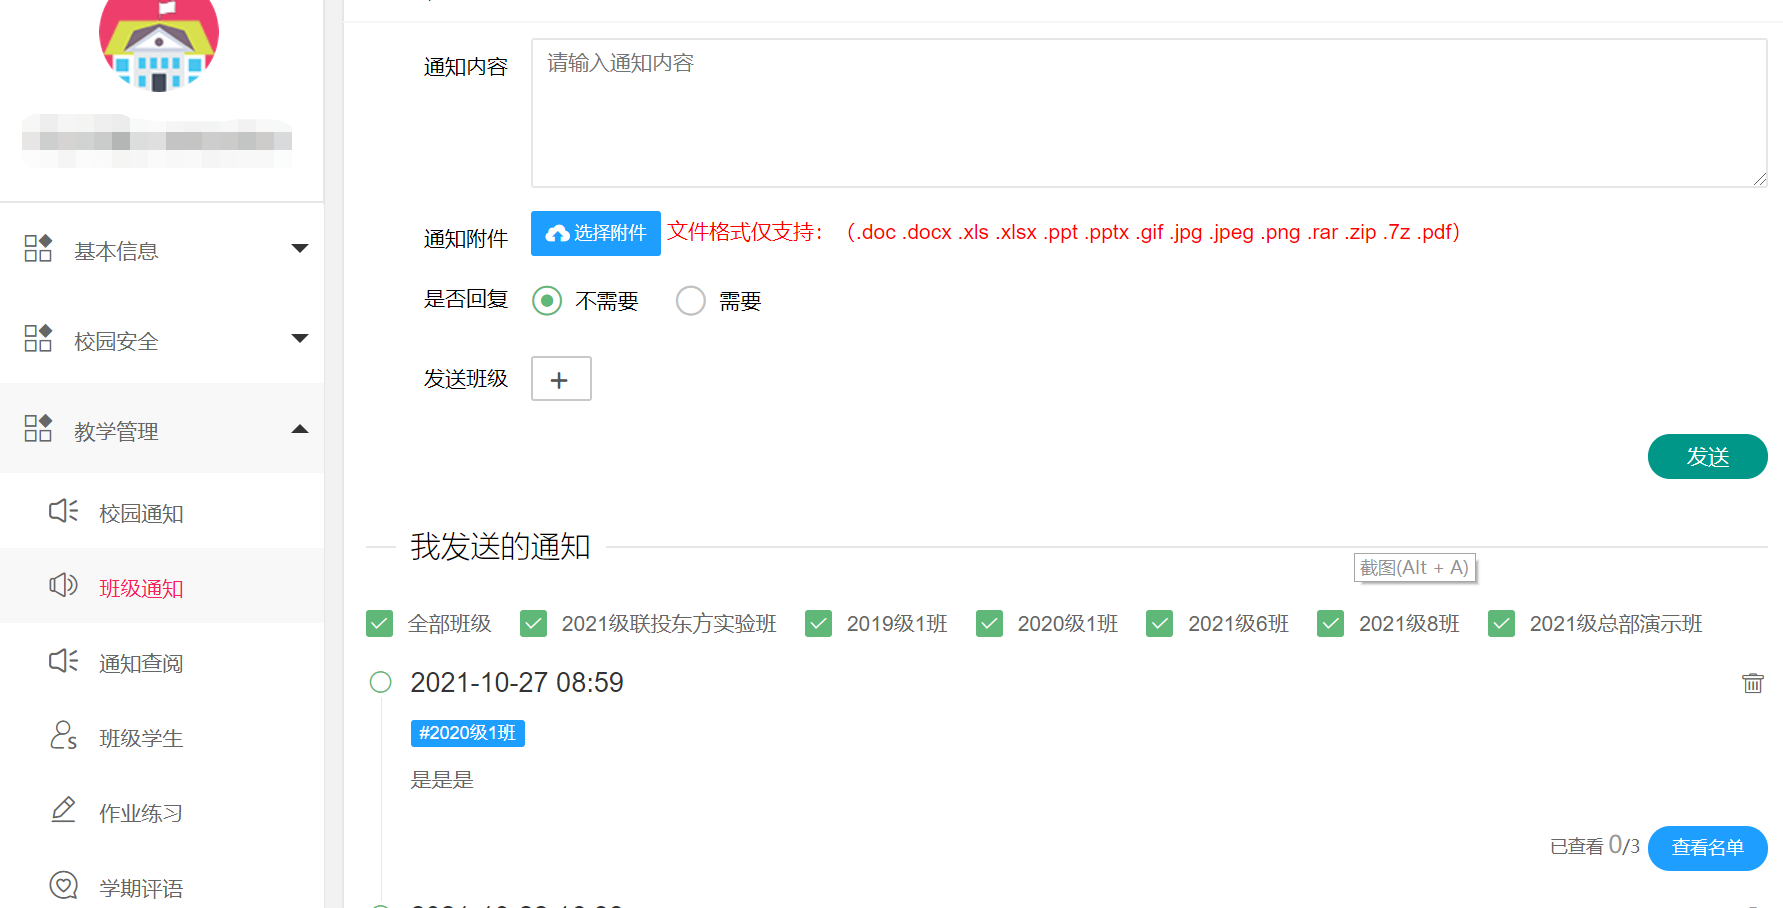Delete the 2021-10-27 notice via trash icon
Image resolution: width=1783 pixels, height=908 pixels.
(x=1752, y=683)
